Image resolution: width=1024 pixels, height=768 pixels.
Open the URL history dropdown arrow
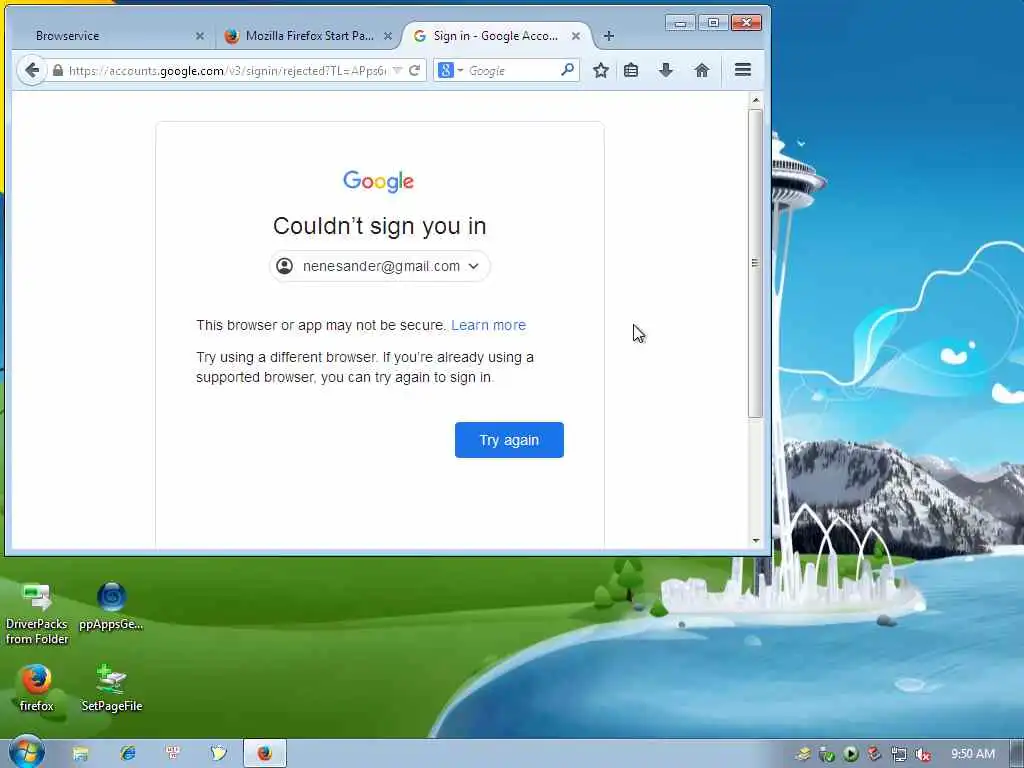397,71
